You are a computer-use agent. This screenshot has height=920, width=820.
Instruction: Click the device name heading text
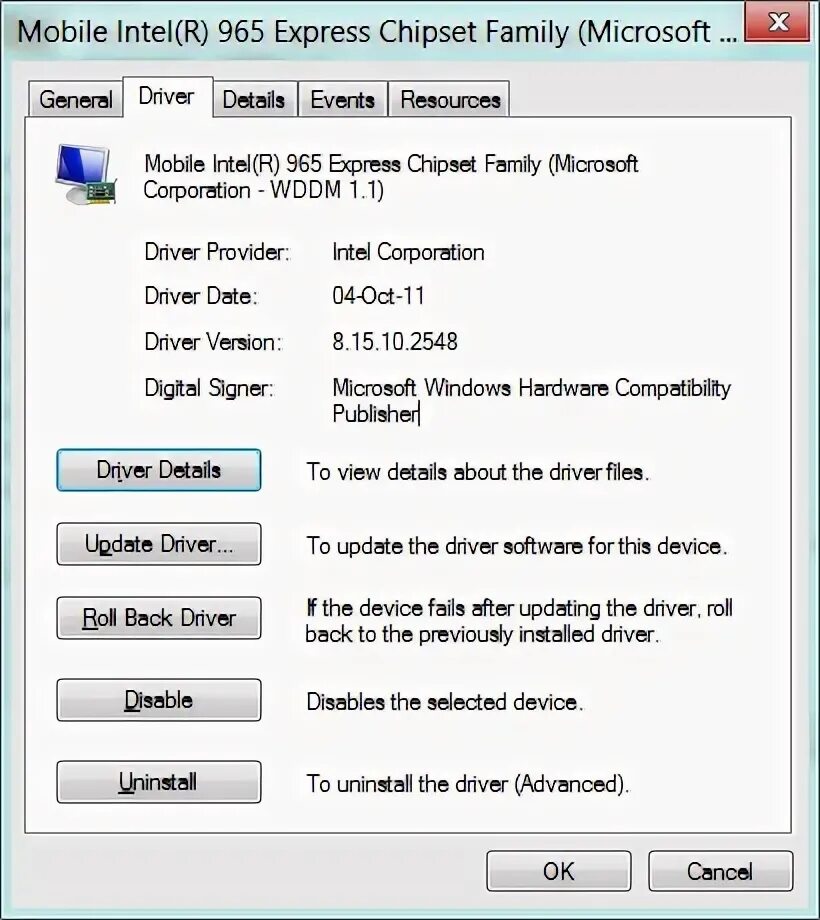(x=391, y=177)
